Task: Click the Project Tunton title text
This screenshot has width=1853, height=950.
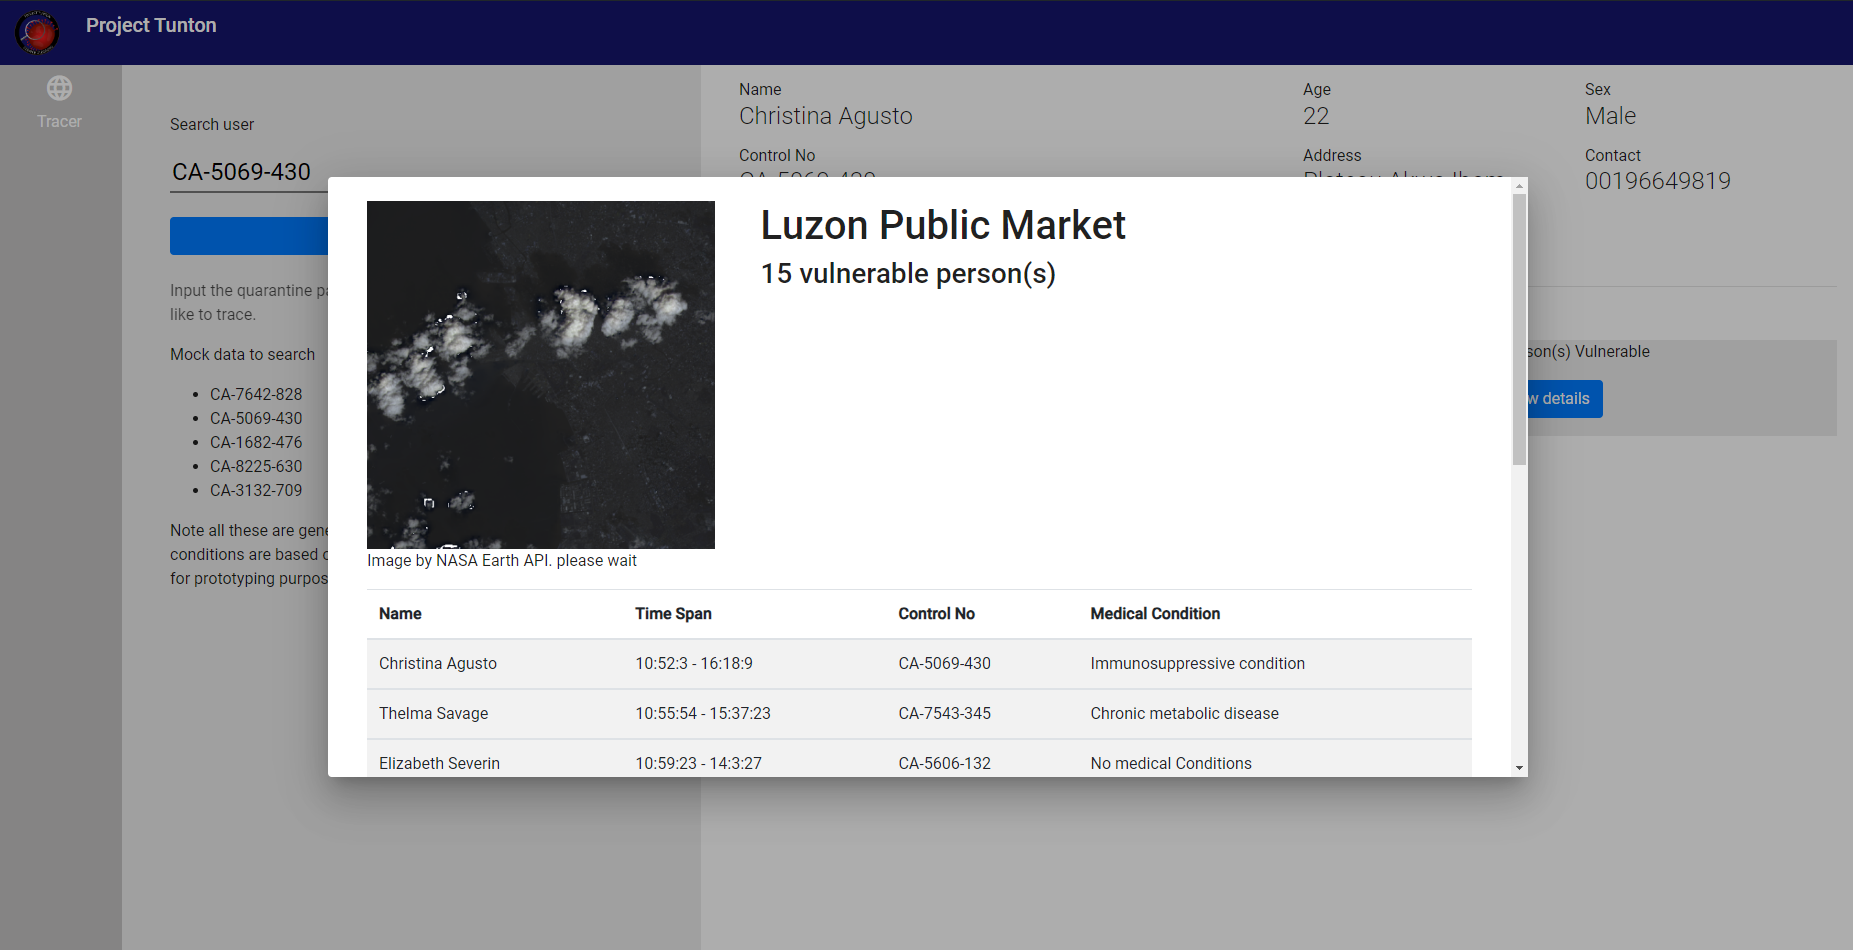Action: click(151, 25)
